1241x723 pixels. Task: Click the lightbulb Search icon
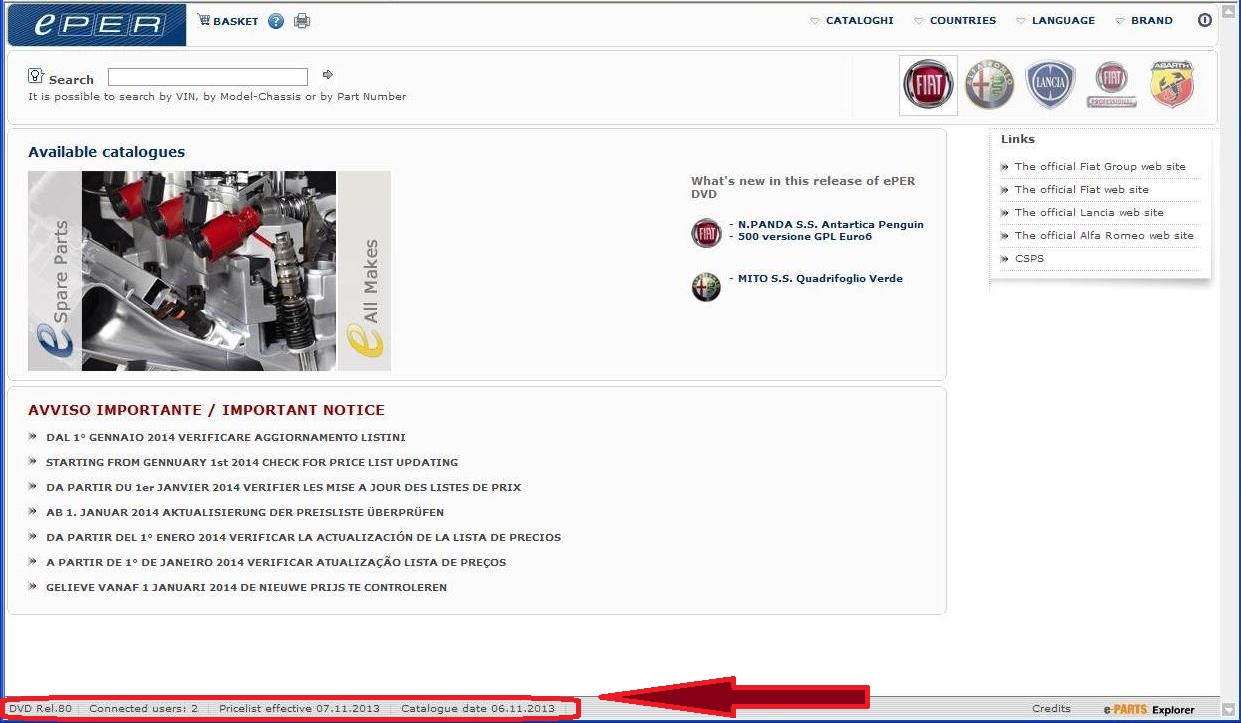36,76
